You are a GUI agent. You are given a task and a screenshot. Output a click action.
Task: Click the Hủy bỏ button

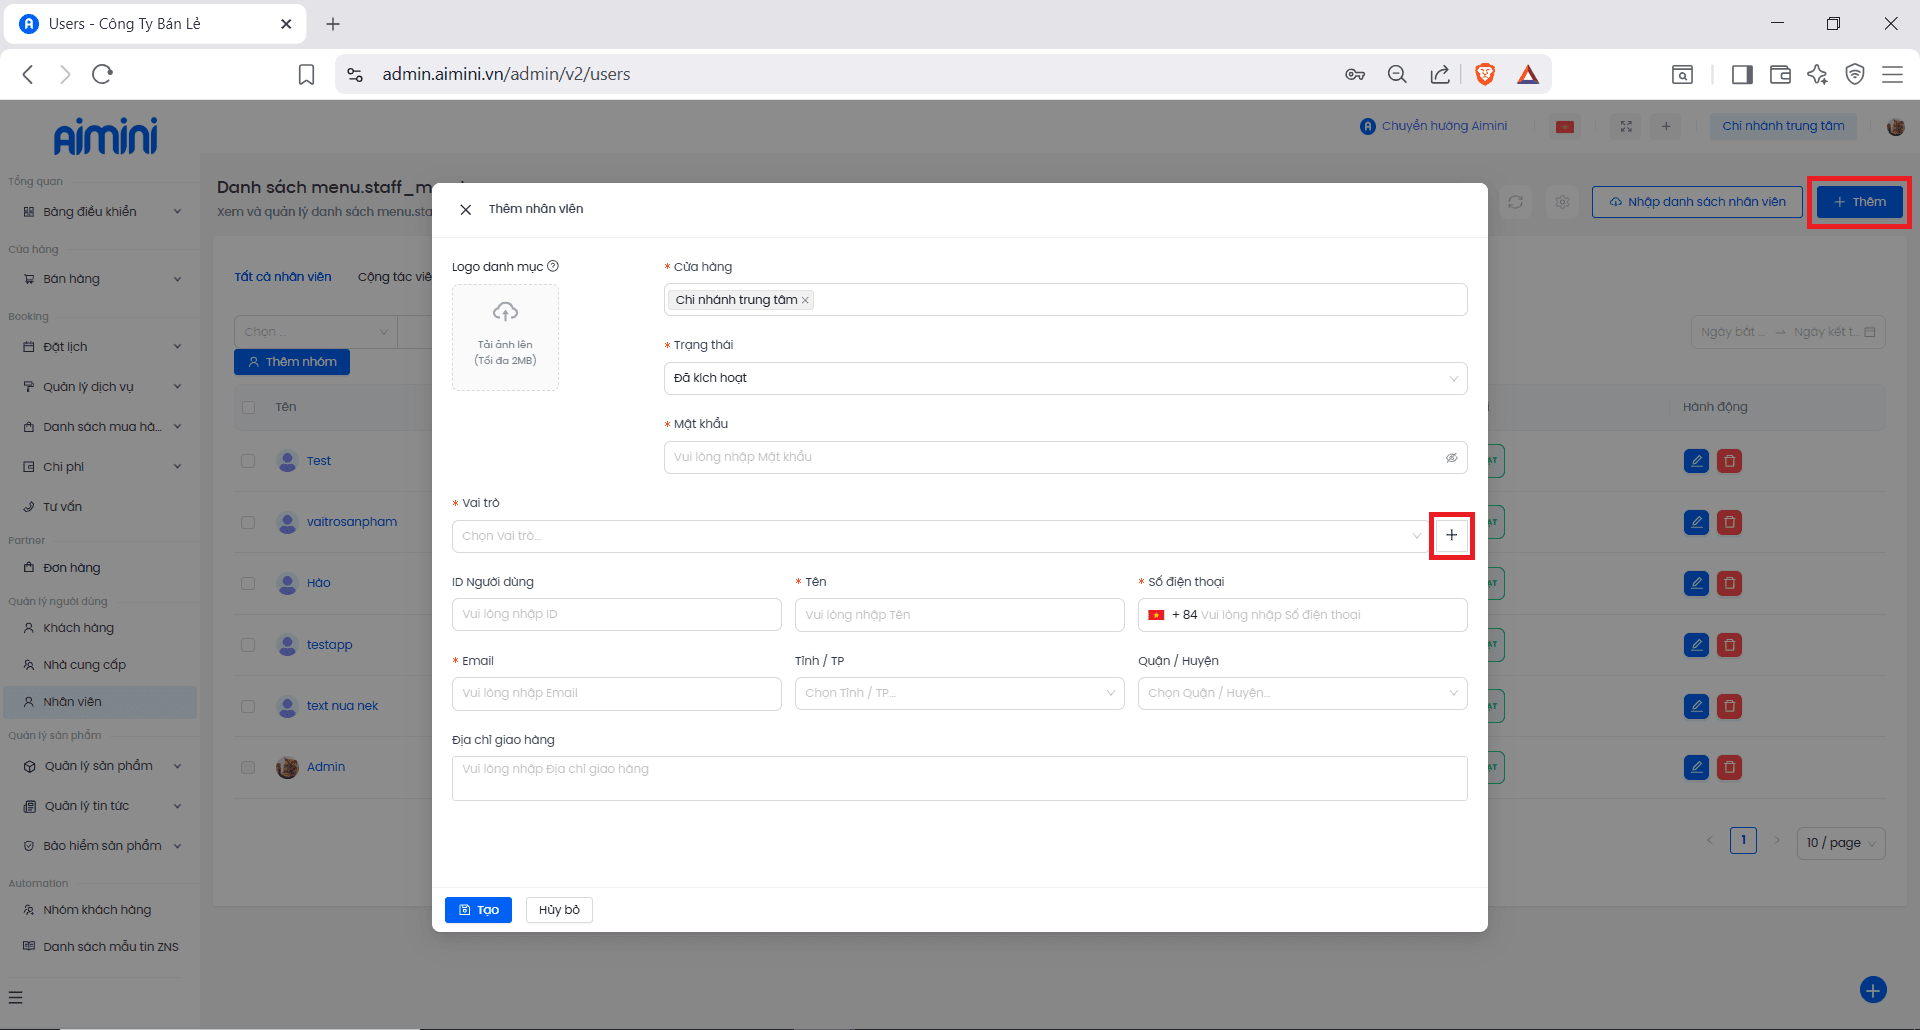point(559,910)
